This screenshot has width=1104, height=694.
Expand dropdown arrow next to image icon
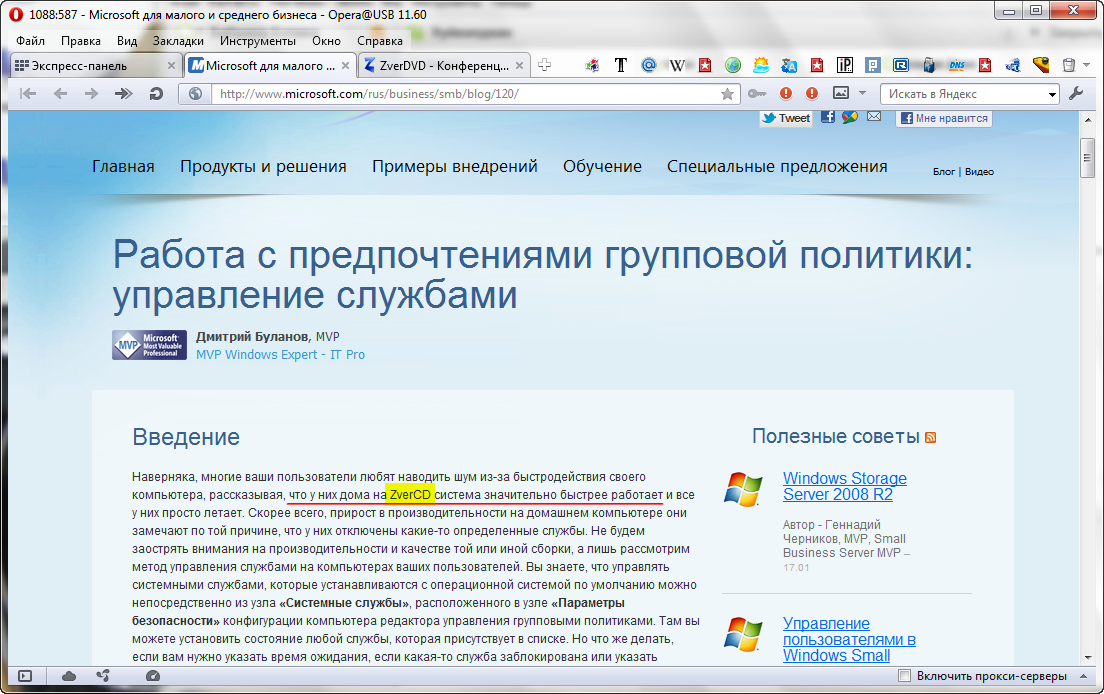click(x=862, y=93)
